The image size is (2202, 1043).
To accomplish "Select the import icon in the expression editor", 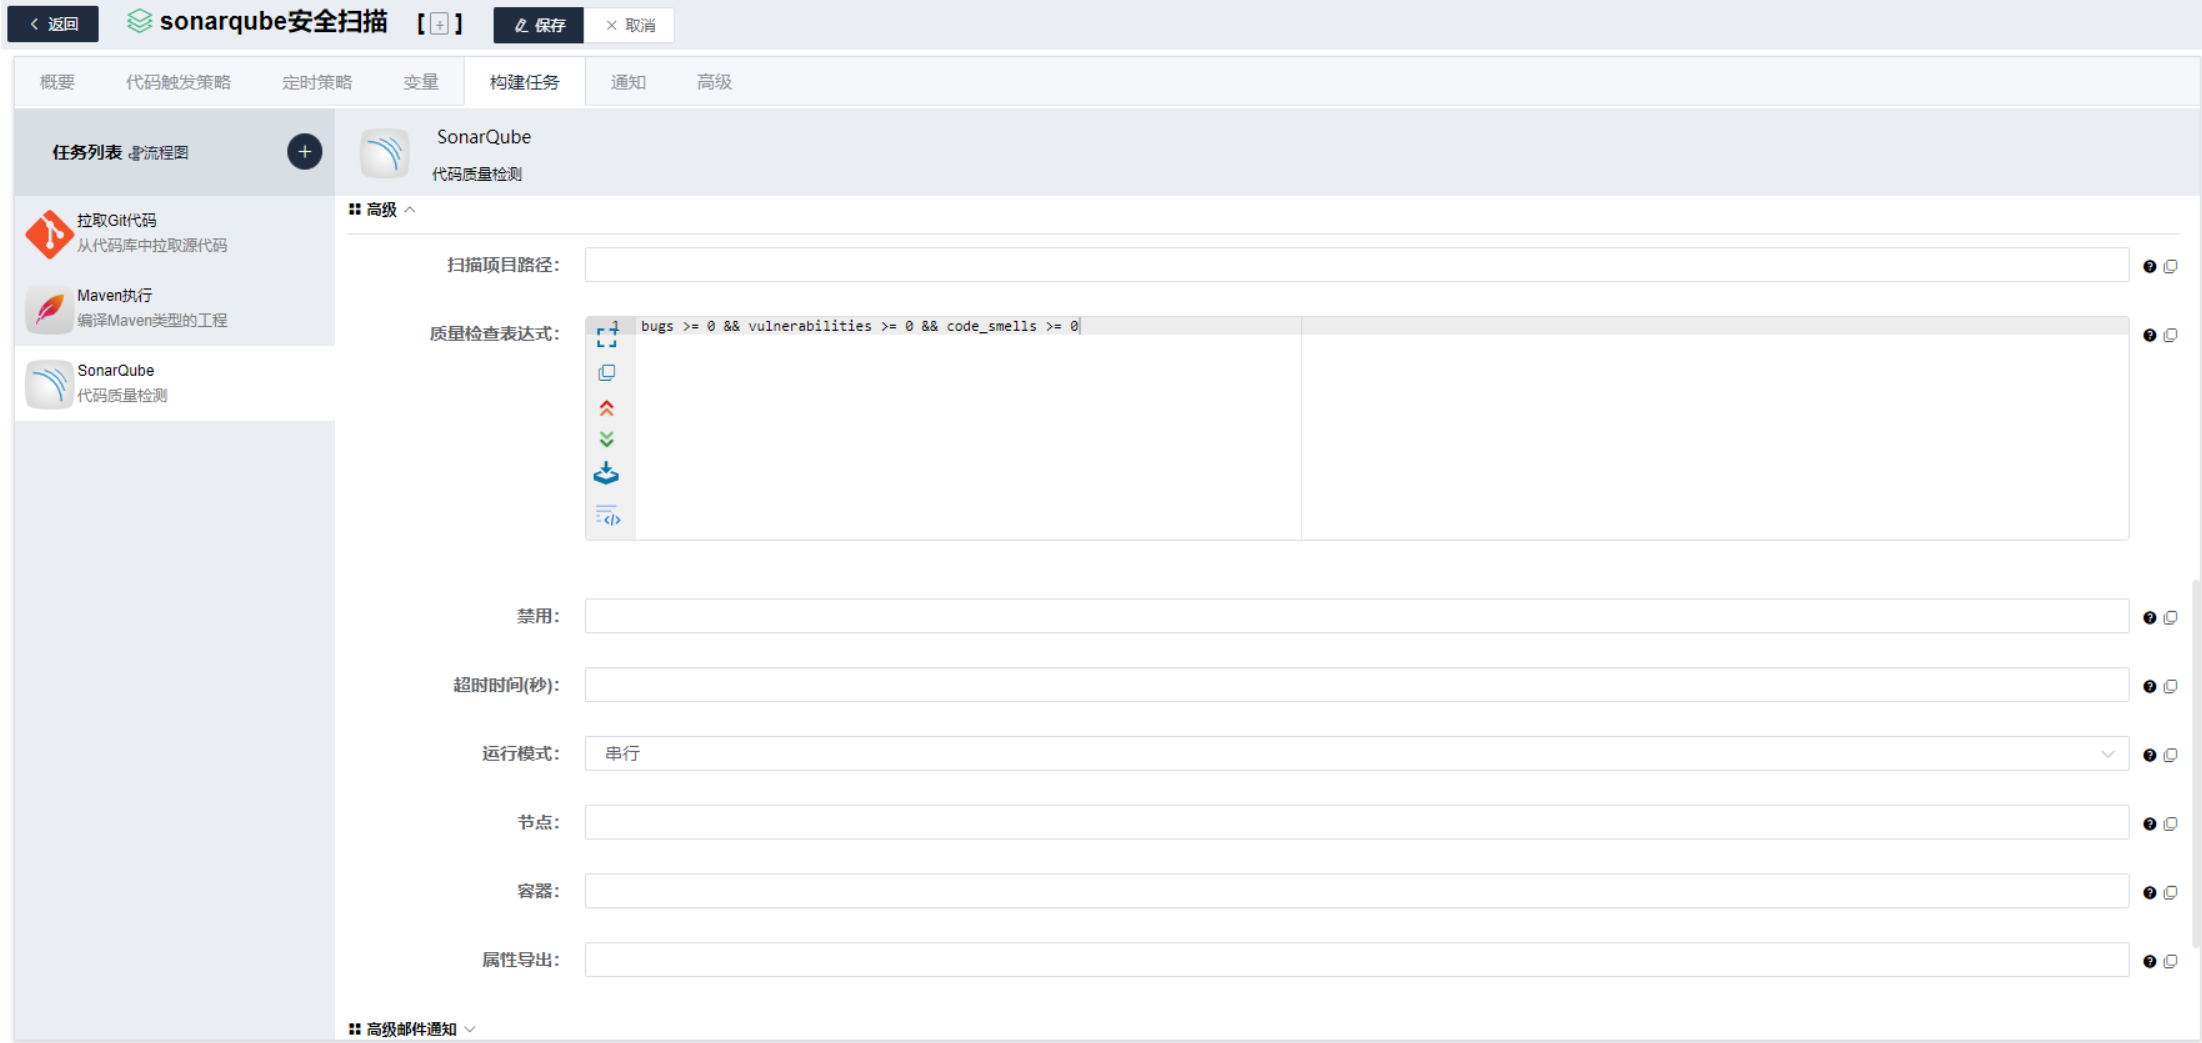I will 607,473.
